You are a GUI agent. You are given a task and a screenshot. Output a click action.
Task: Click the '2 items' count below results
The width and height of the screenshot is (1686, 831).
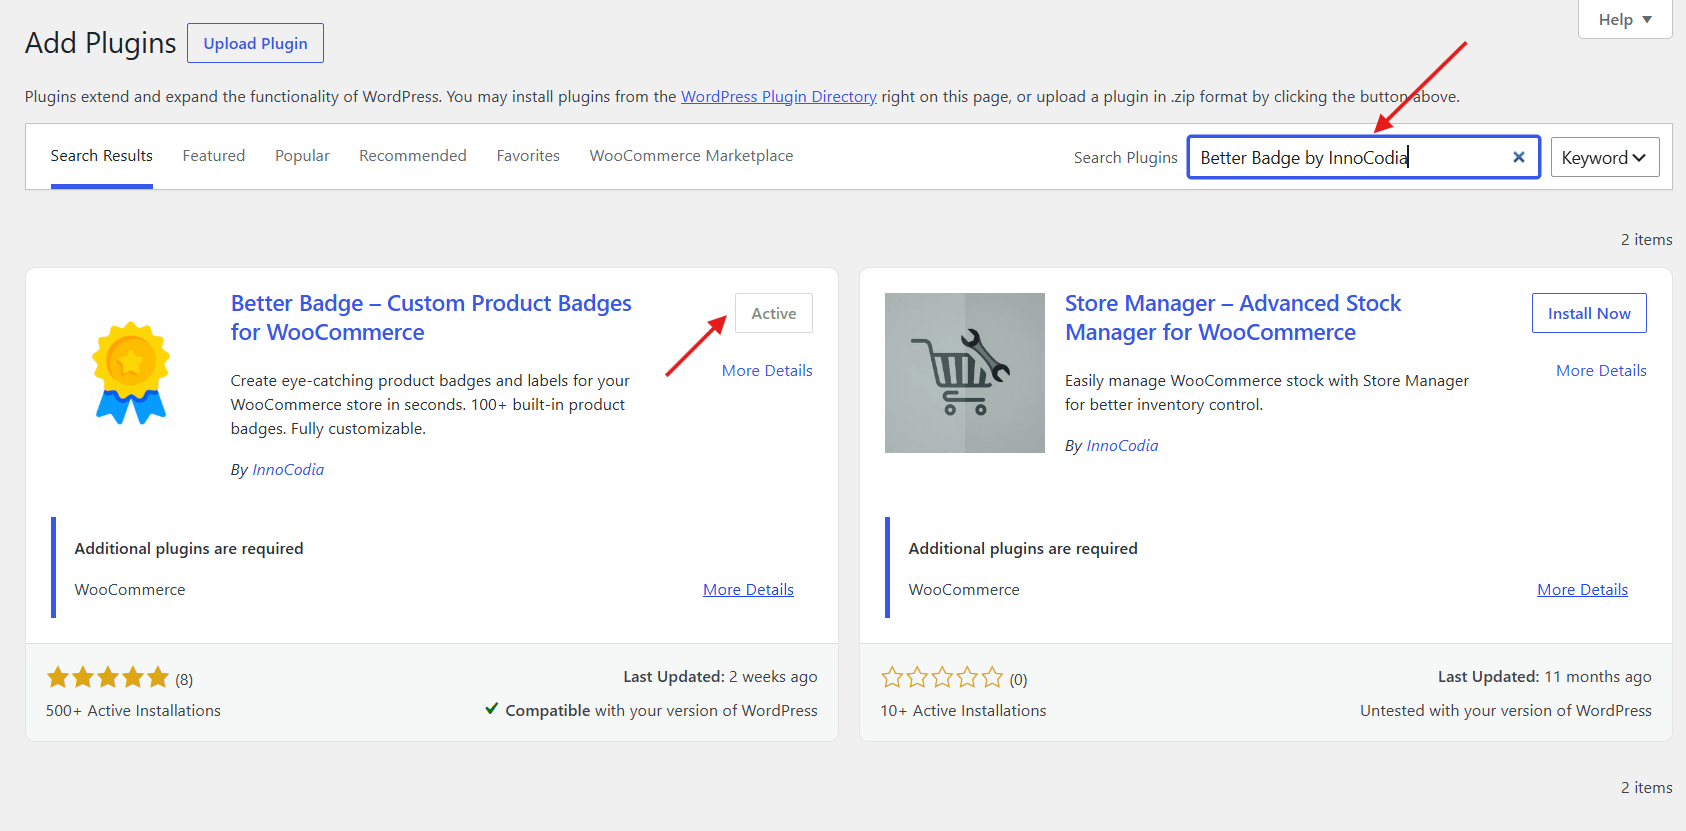(x=1646, y=788)
